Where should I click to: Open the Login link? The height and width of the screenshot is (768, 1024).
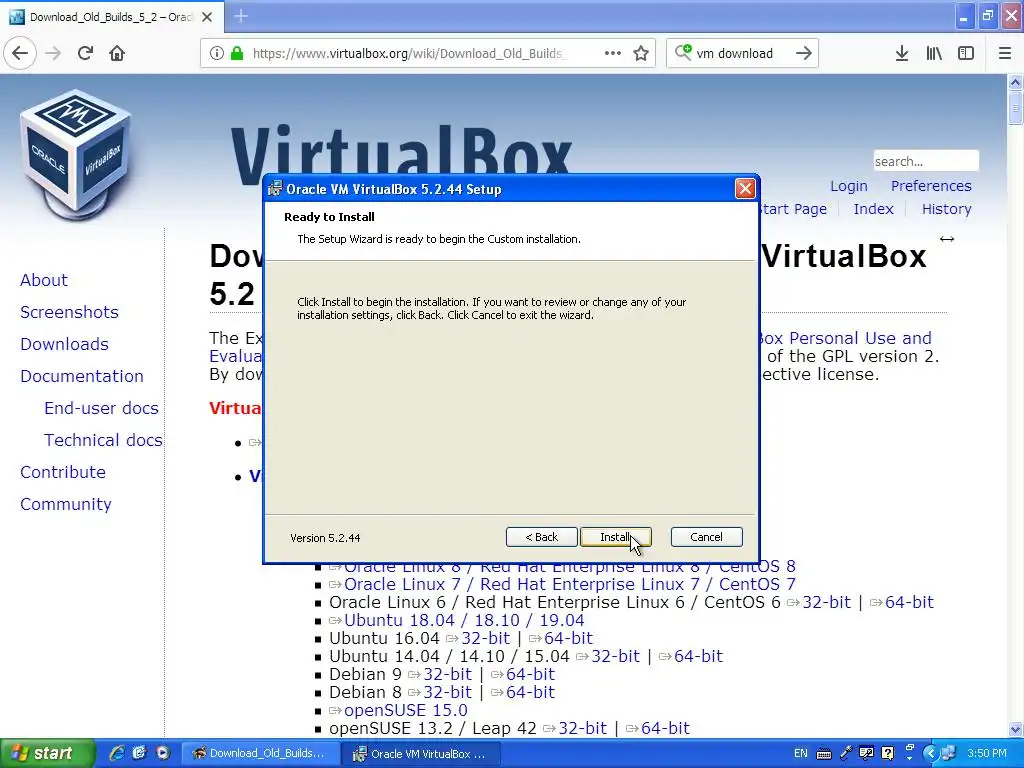pos(849,186)
